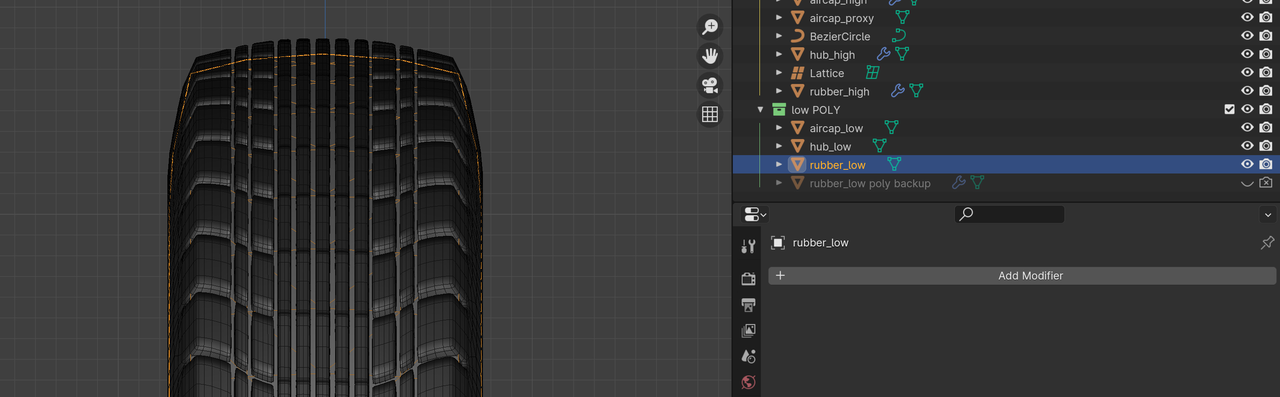Click the mesh data icon of aircap_low
This screenshot has height=397, width=1280.
coord(891,128)
